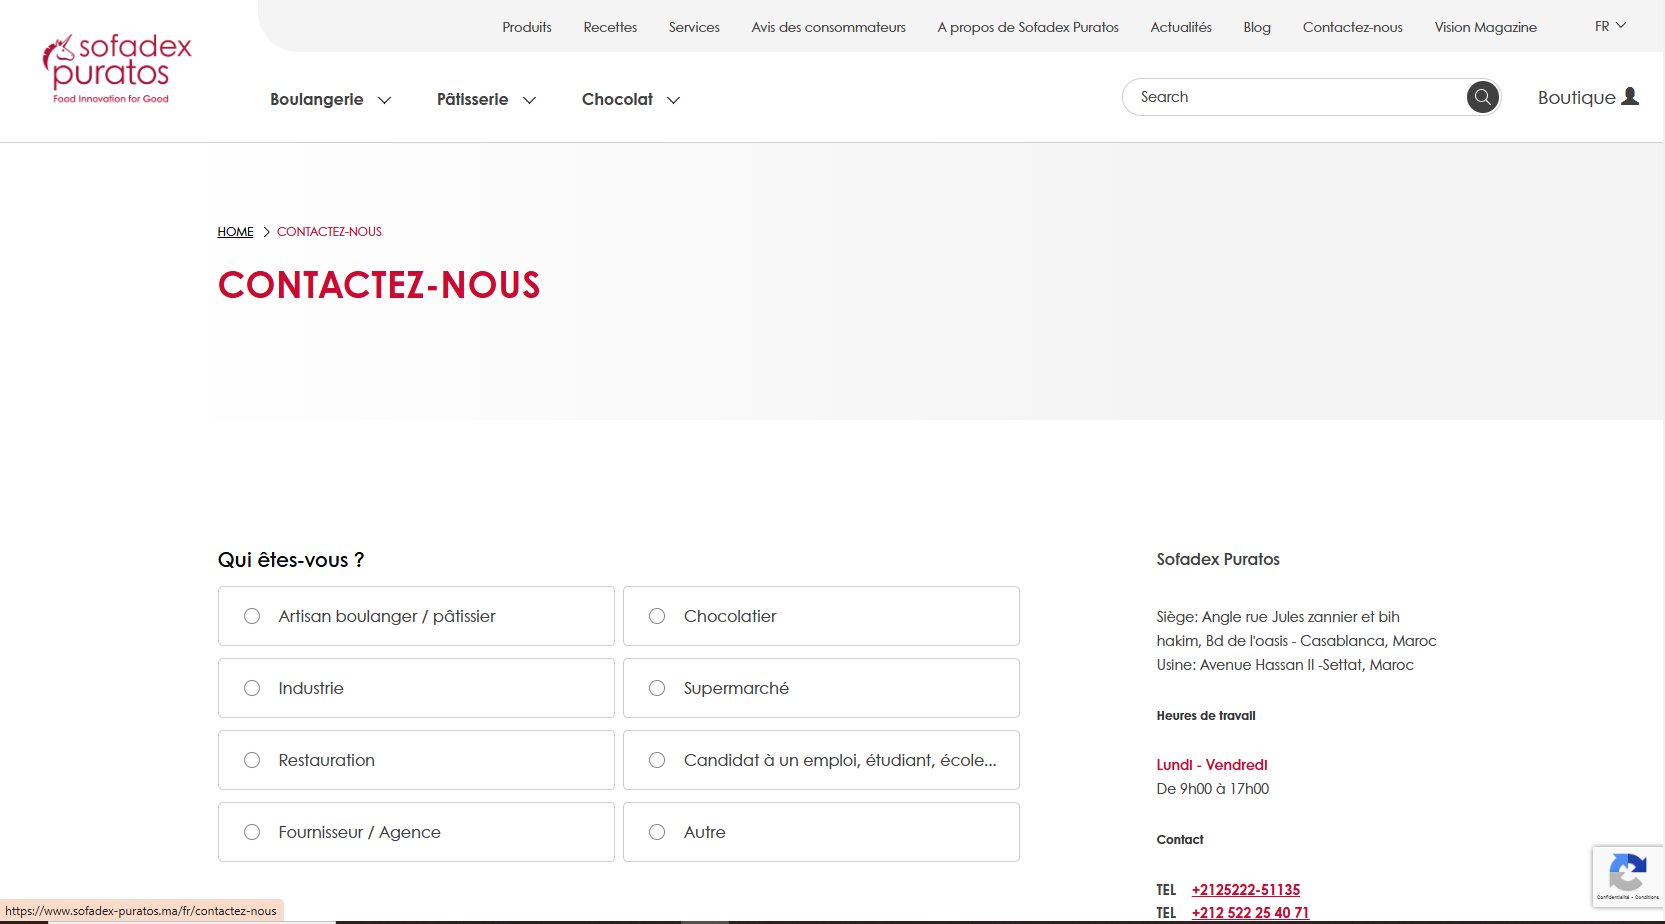Select the Industrie radio option
Image resolution: width=1665 pixels, height=924 pixels.
point(252,688)
